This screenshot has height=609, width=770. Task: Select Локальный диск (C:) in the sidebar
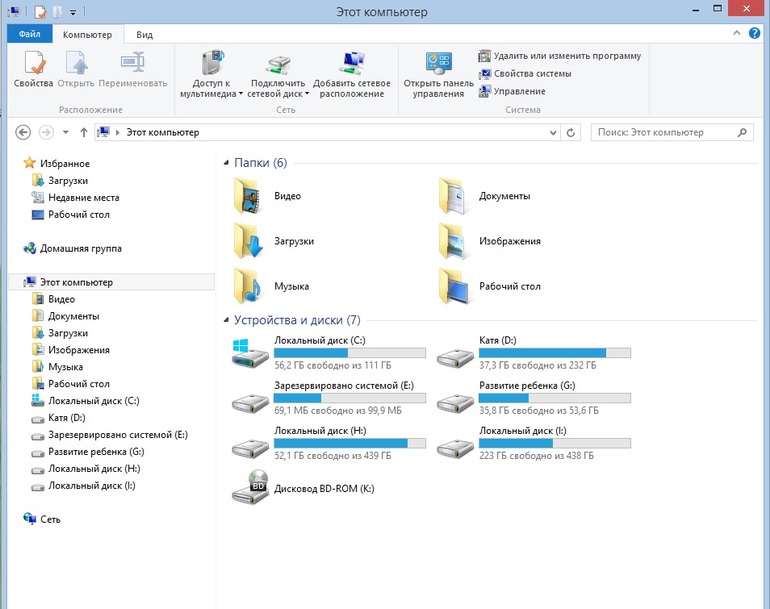(x=93, y=401)
